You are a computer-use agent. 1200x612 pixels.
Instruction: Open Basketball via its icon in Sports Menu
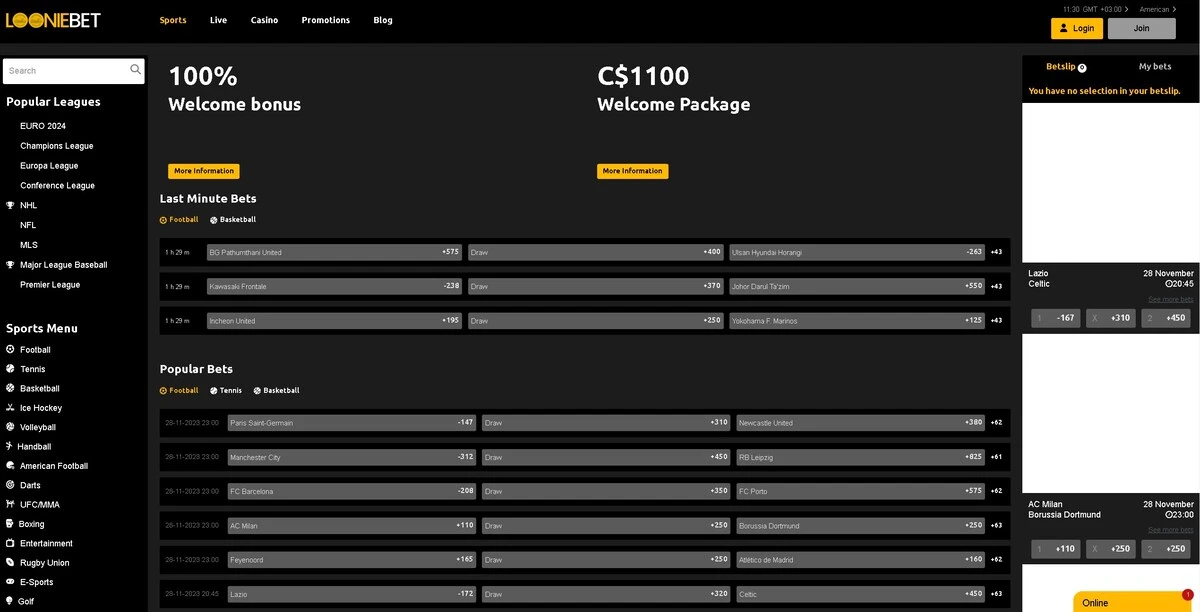[x=10, y=388]
